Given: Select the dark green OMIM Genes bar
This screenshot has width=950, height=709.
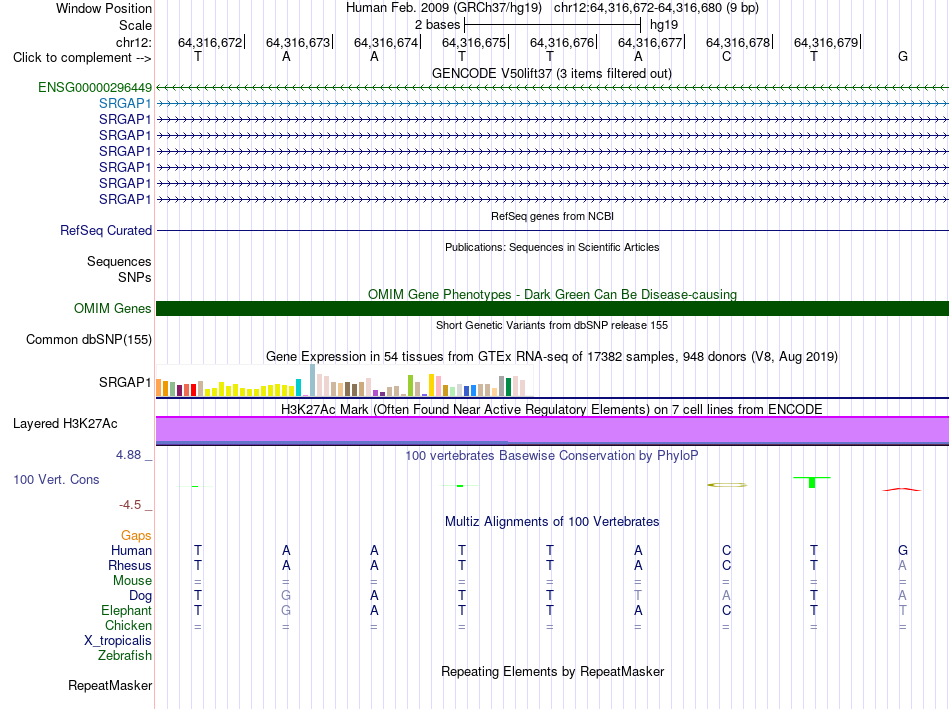Looking at the screenshot, I should point(552,308).
